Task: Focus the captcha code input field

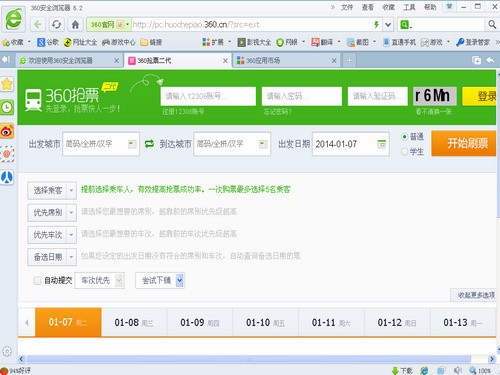Action: [x=377, y=96]
